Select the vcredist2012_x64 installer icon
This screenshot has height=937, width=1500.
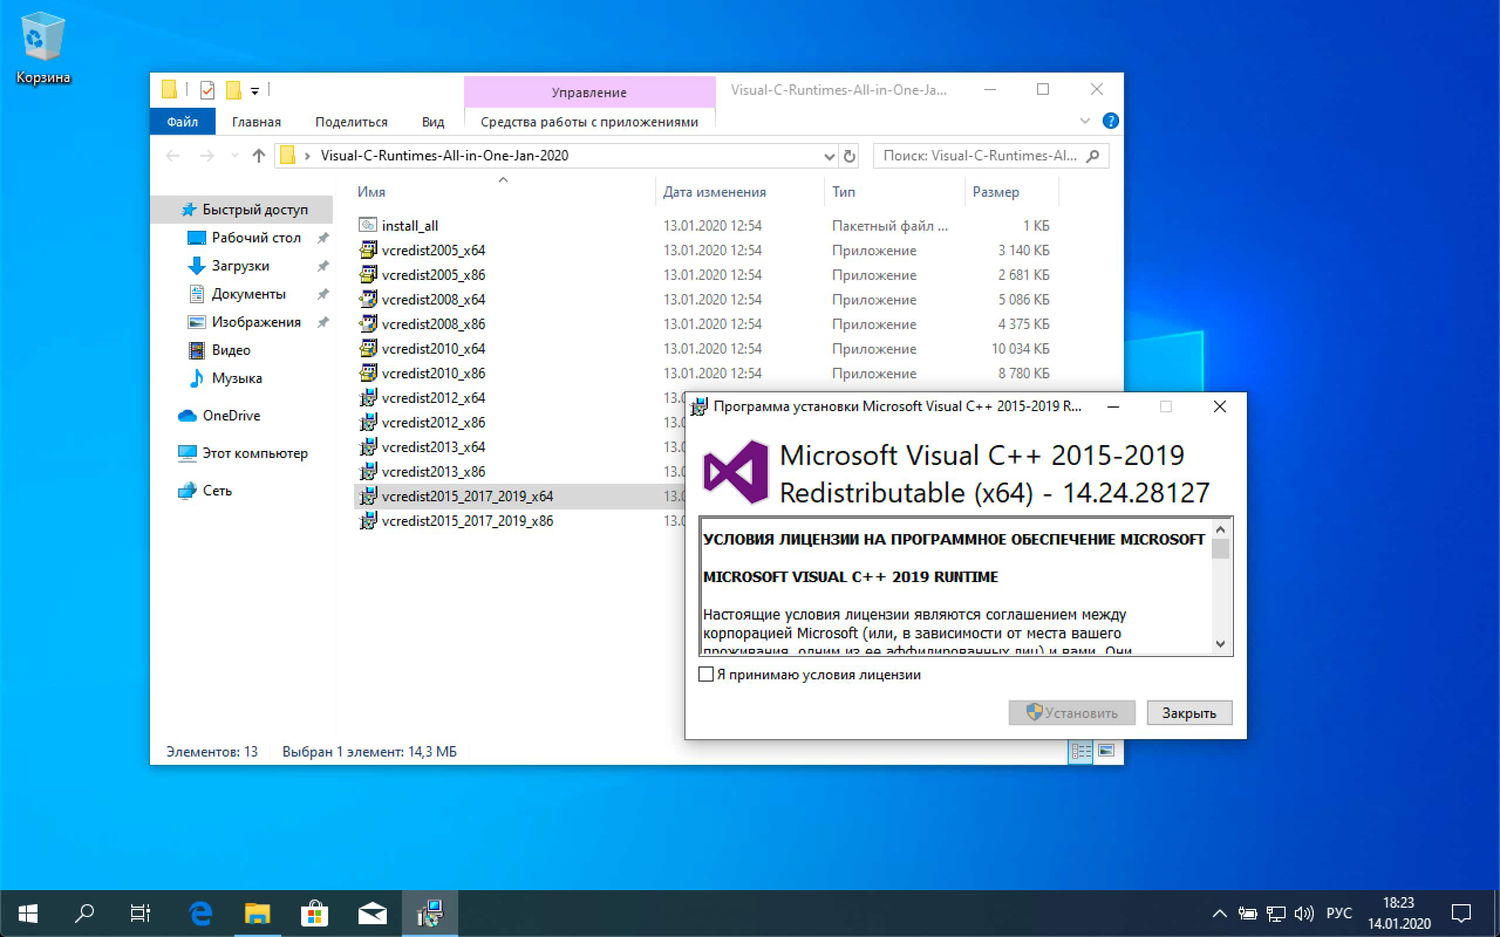pyautogui.click(x=368, y=398)
